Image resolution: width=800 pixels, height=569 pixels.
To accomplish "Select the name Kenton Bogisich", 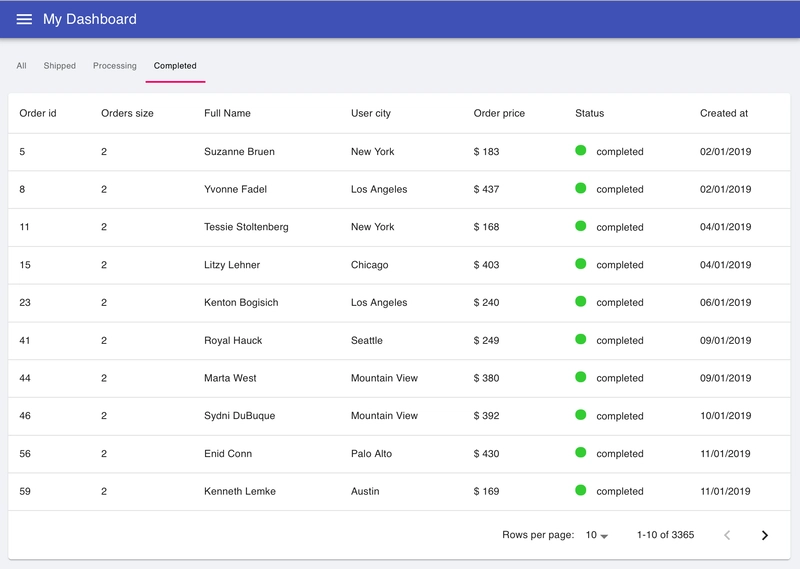I will 241,303.
